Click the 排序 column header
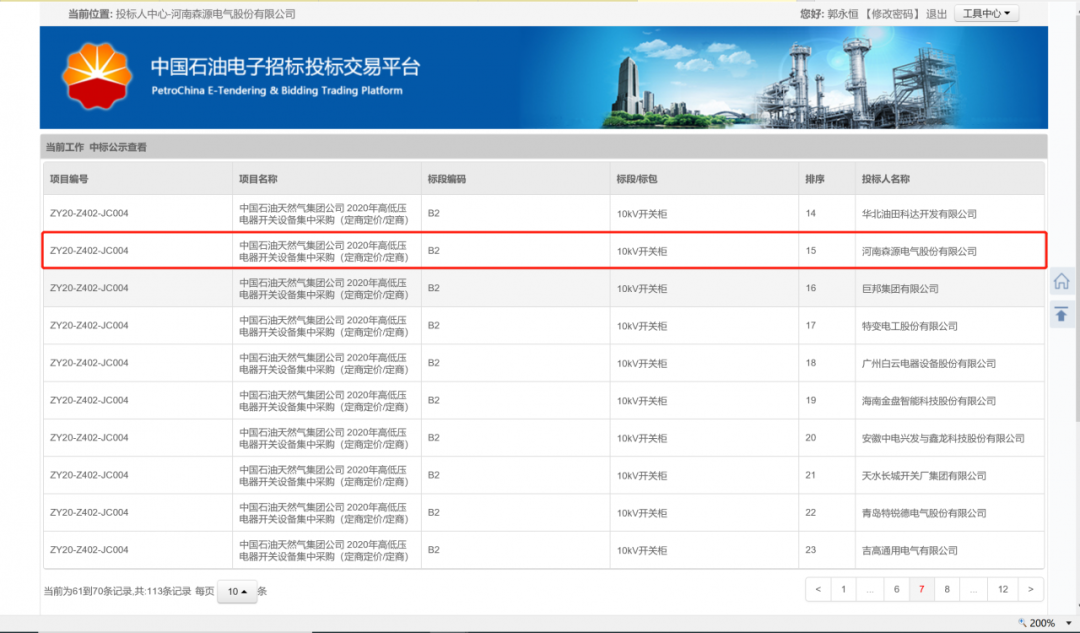The height and width of the screenshot is (633, 1080). pos(815,179)
